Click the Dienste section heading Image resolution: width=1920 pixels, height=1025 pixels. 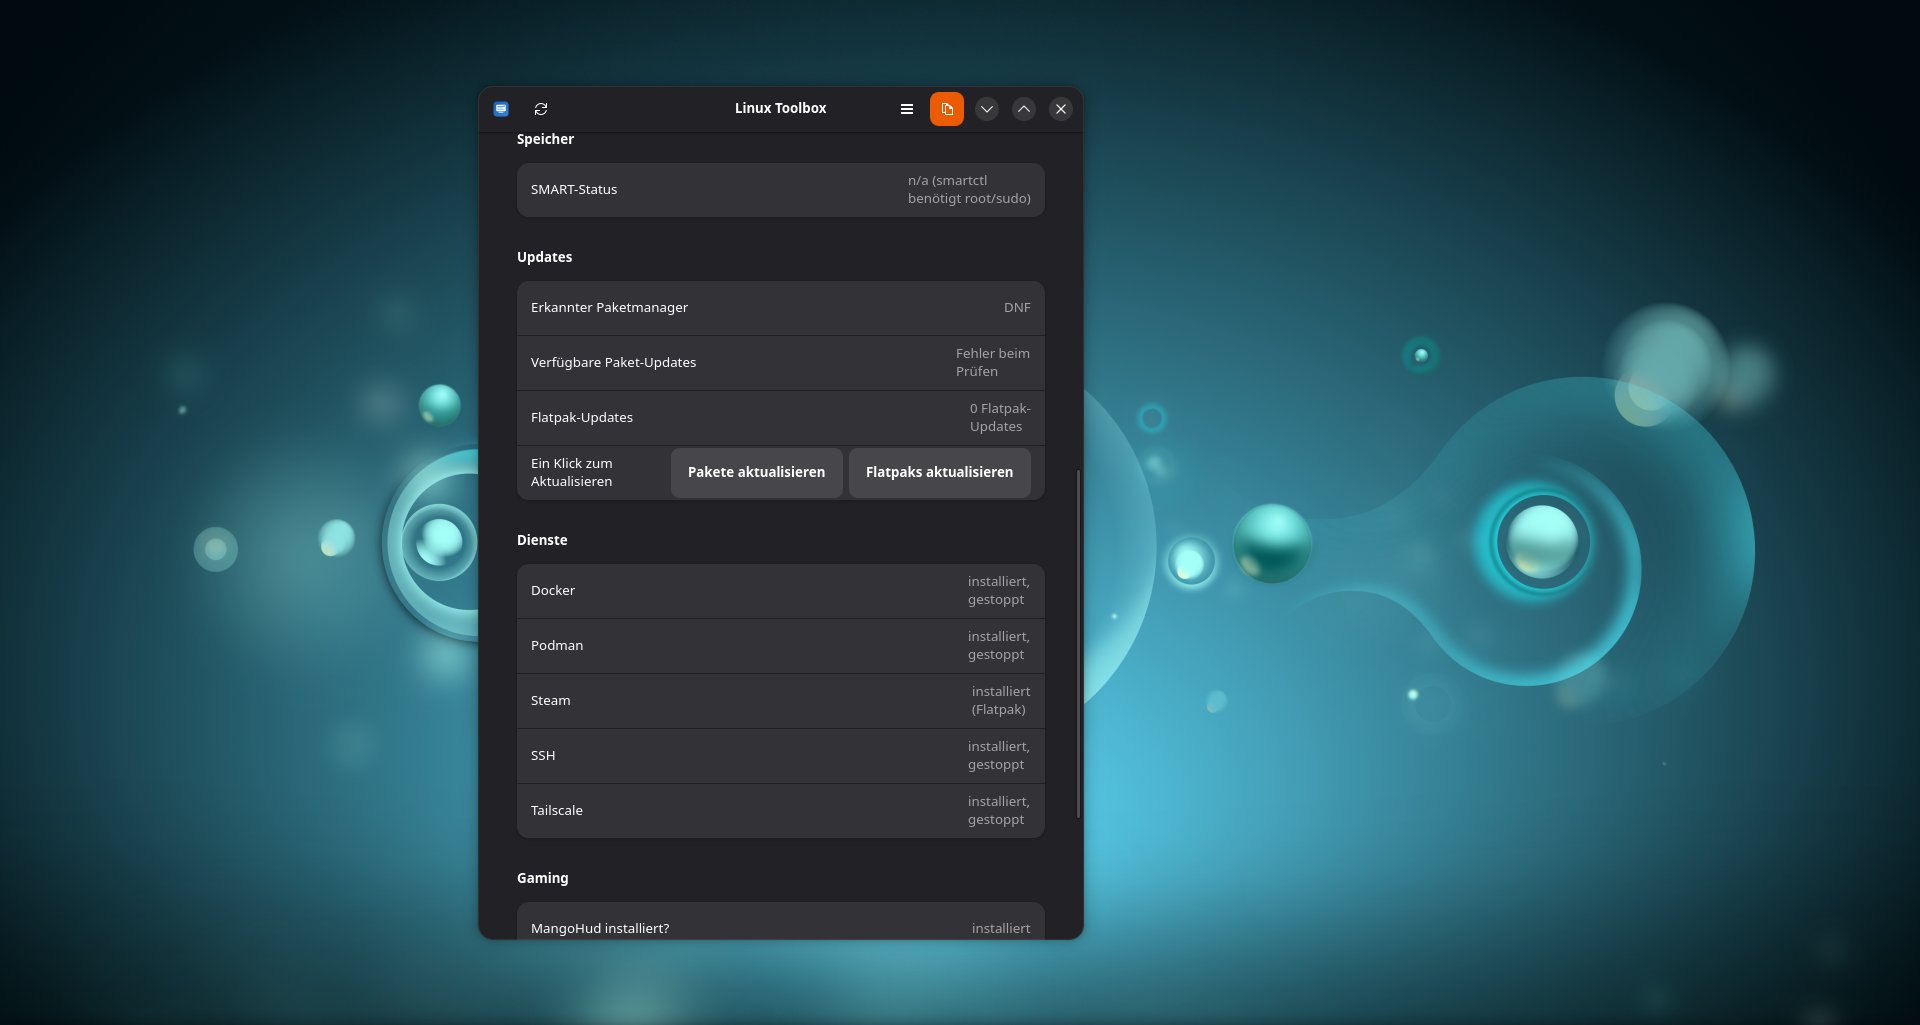coord(542,540)
